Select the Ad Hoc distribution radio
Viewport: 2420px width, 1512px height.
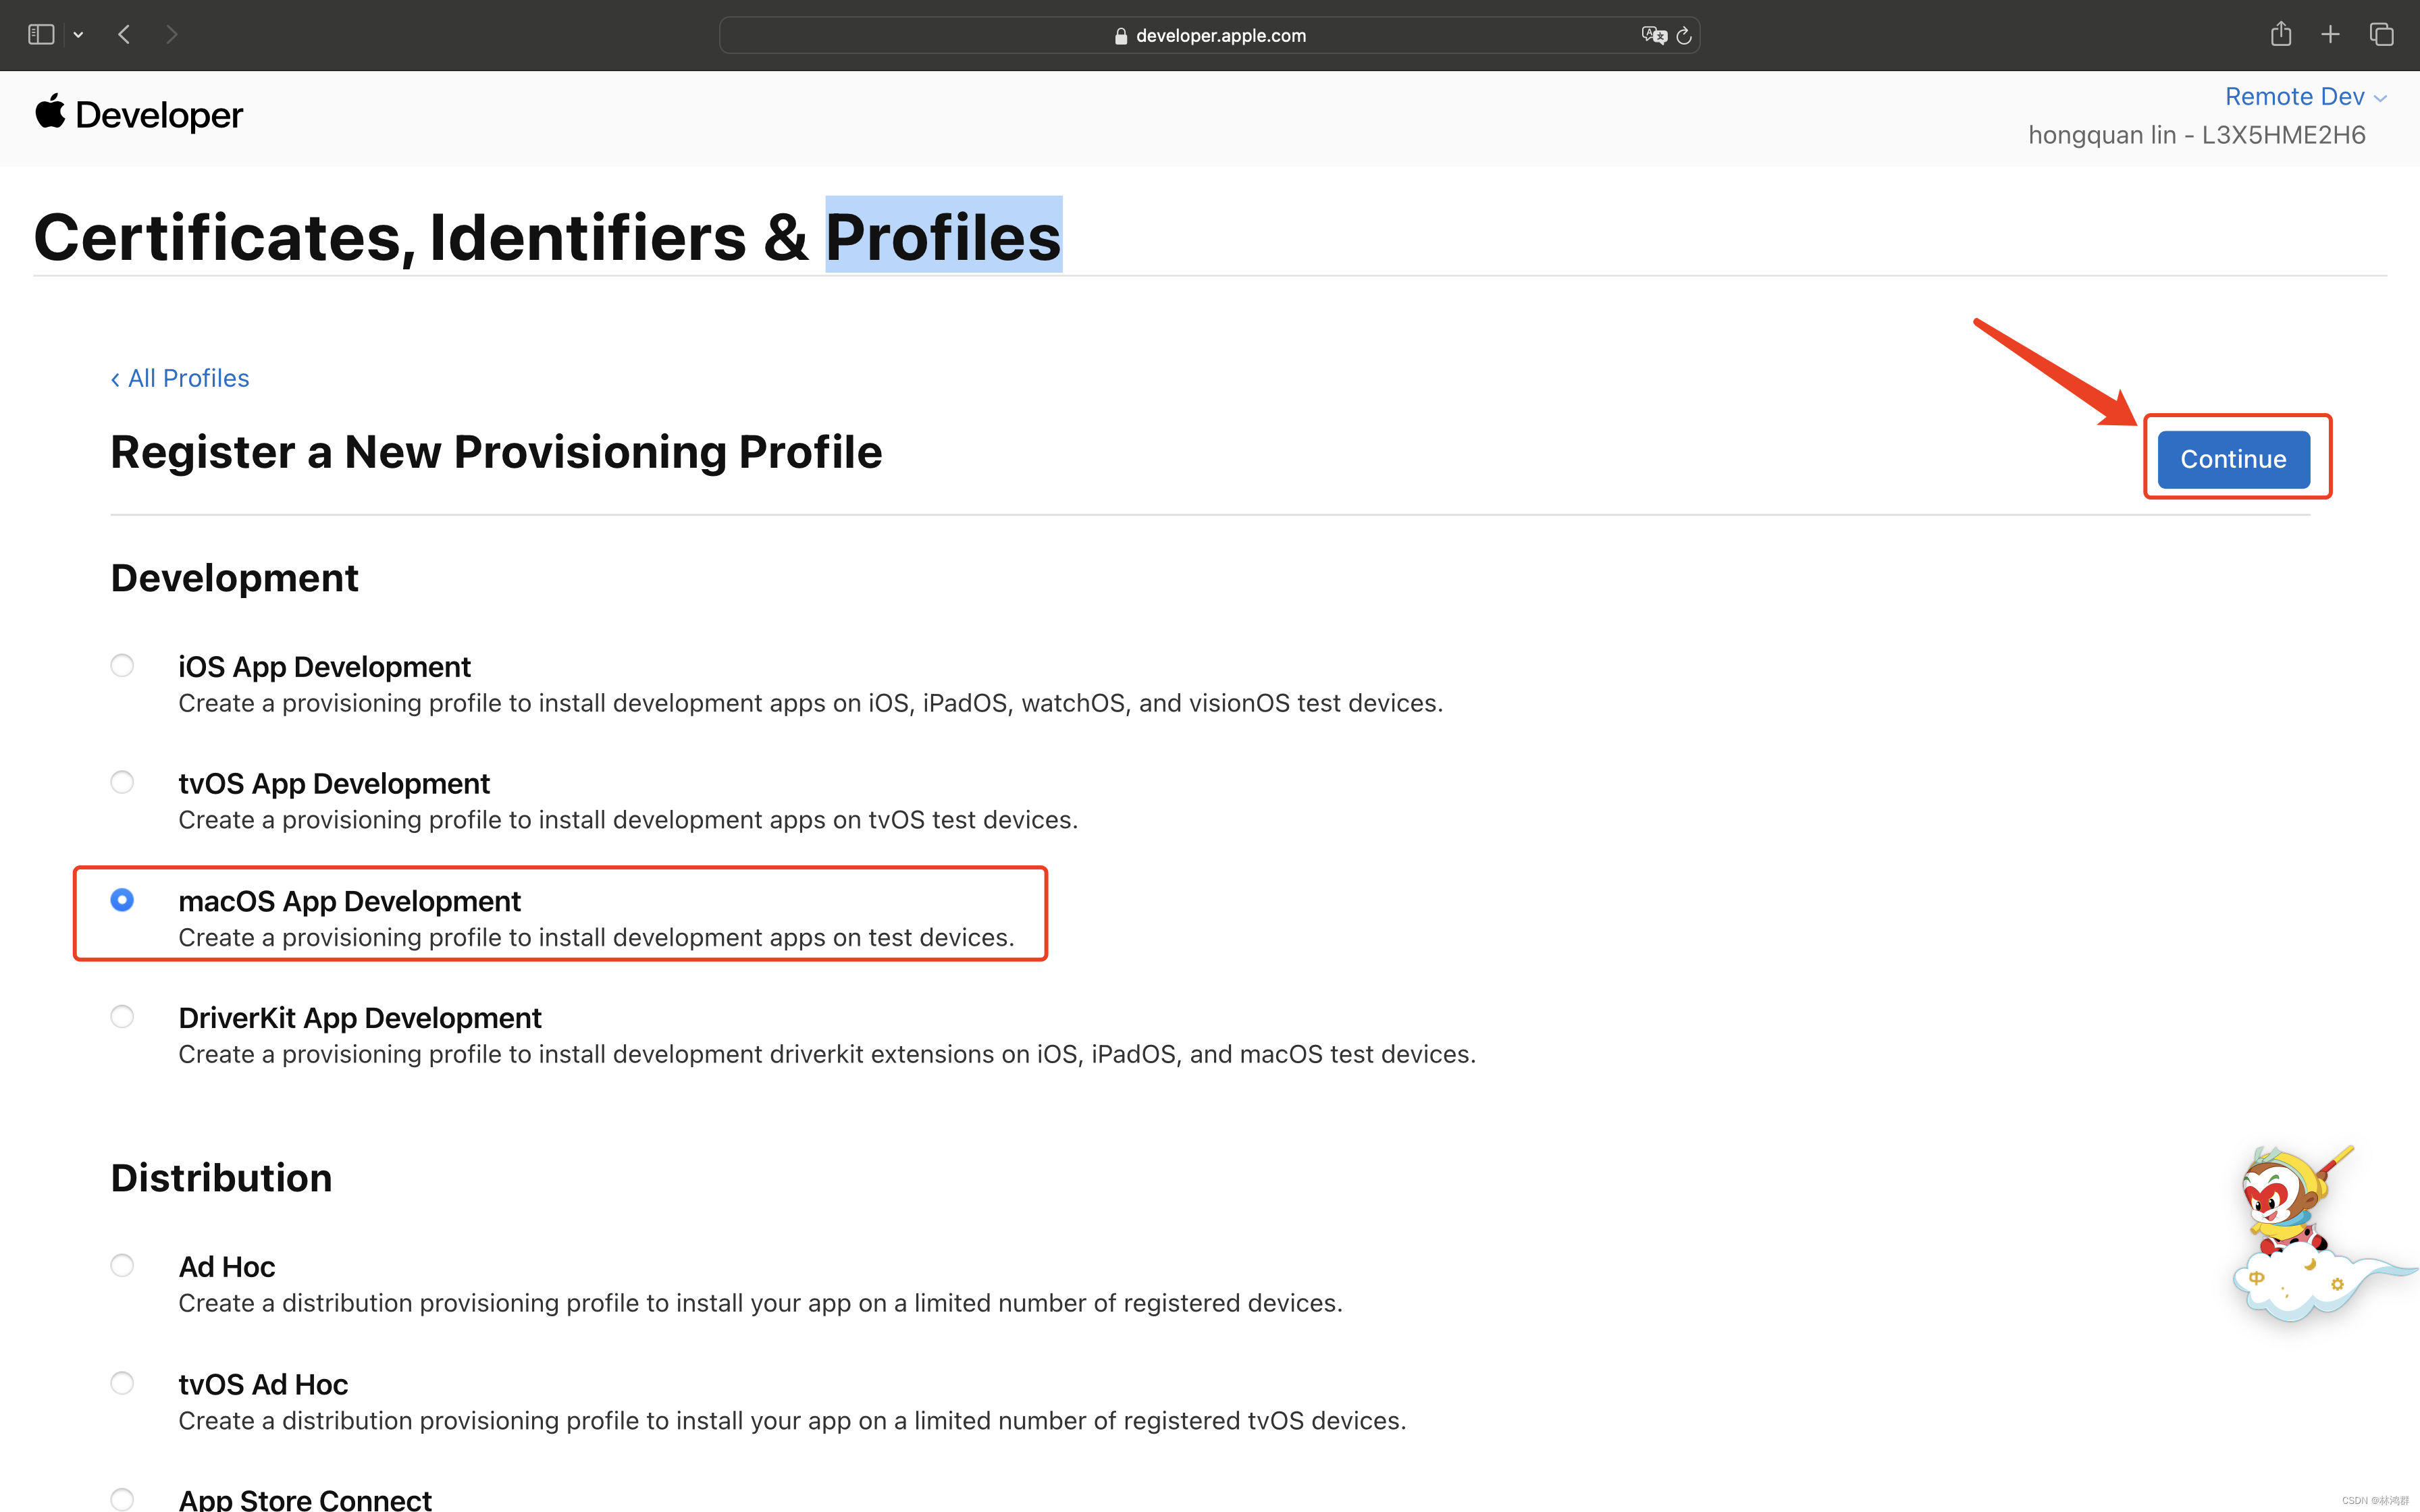click(122, 1265)
